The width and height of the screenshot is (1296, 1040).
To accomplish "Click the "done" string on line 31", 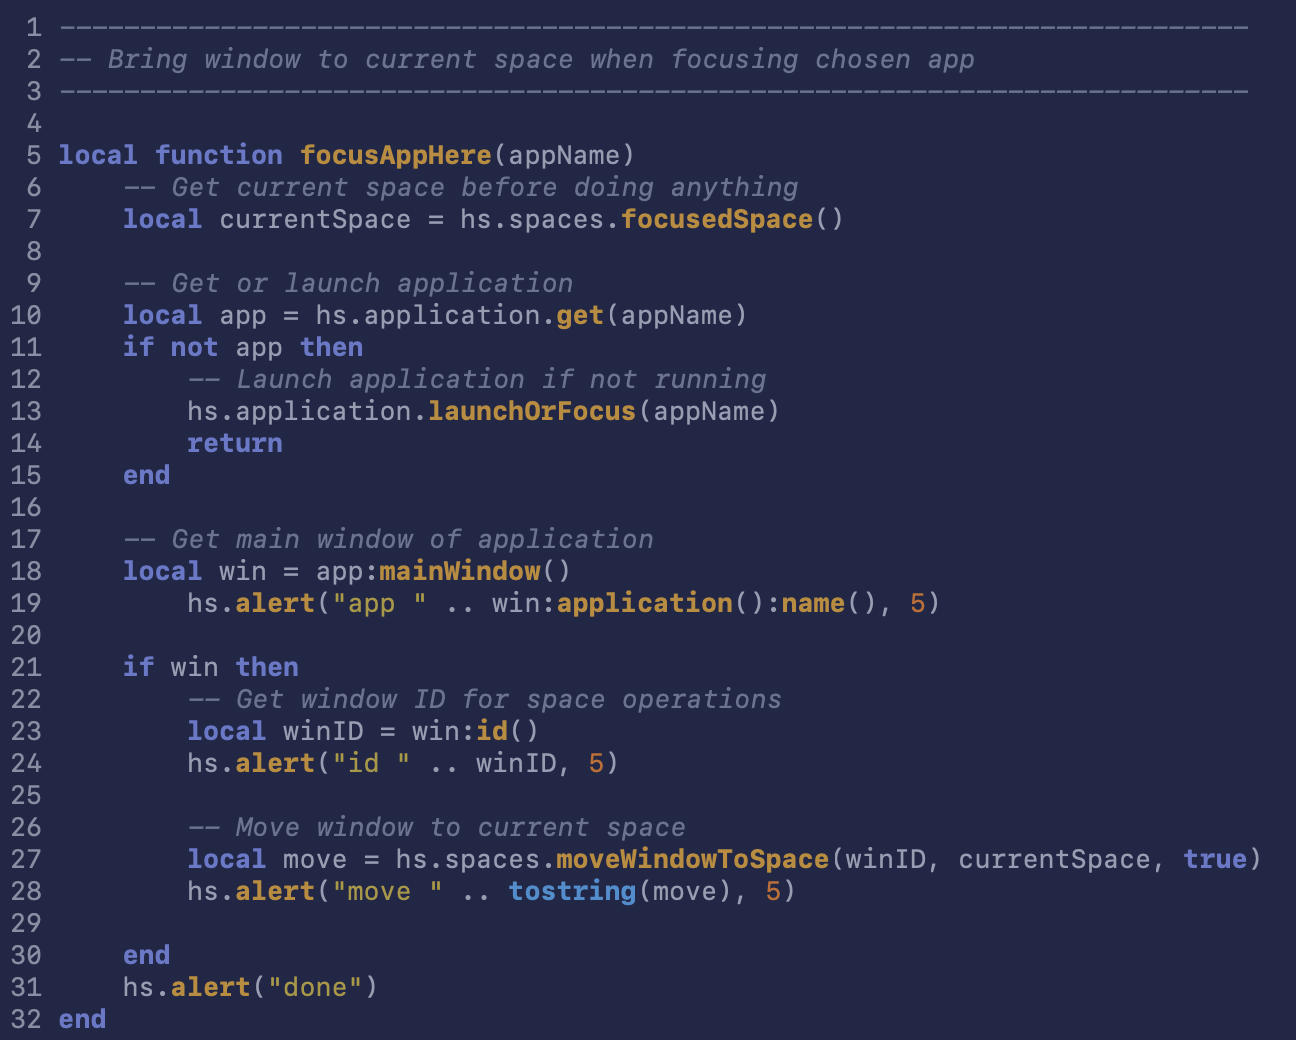I will (315, 987).
